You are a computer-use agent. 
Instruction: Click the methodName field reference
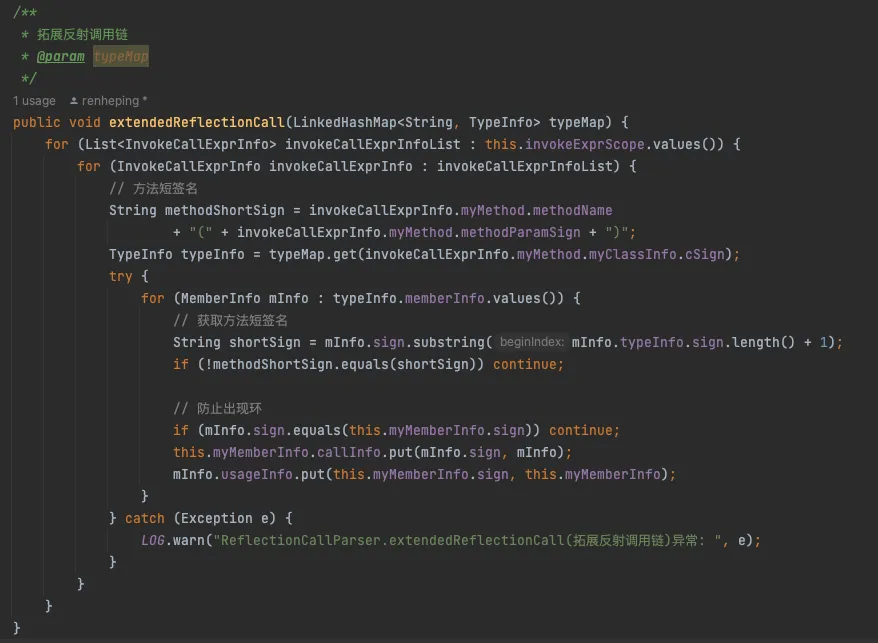click(572, 211)
